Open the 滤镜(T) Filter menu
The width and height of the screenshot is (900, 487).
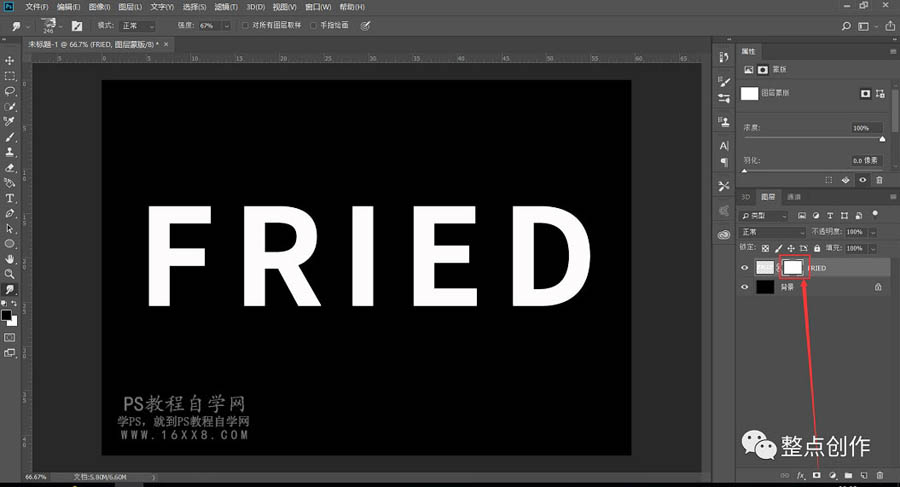click(x=226, y=7)
